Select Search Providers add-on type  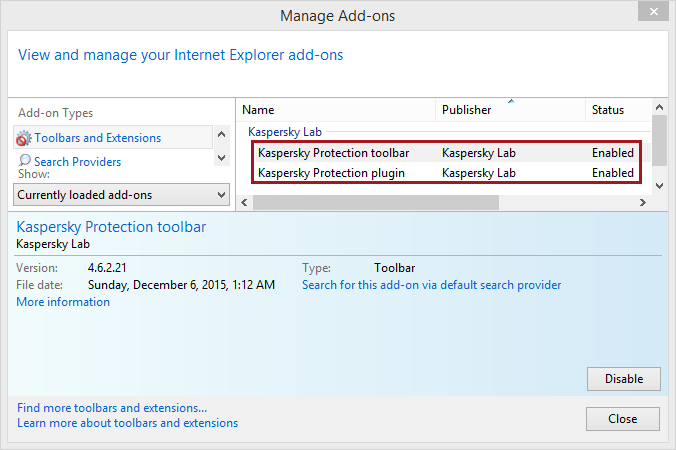(x=78, y=162)
